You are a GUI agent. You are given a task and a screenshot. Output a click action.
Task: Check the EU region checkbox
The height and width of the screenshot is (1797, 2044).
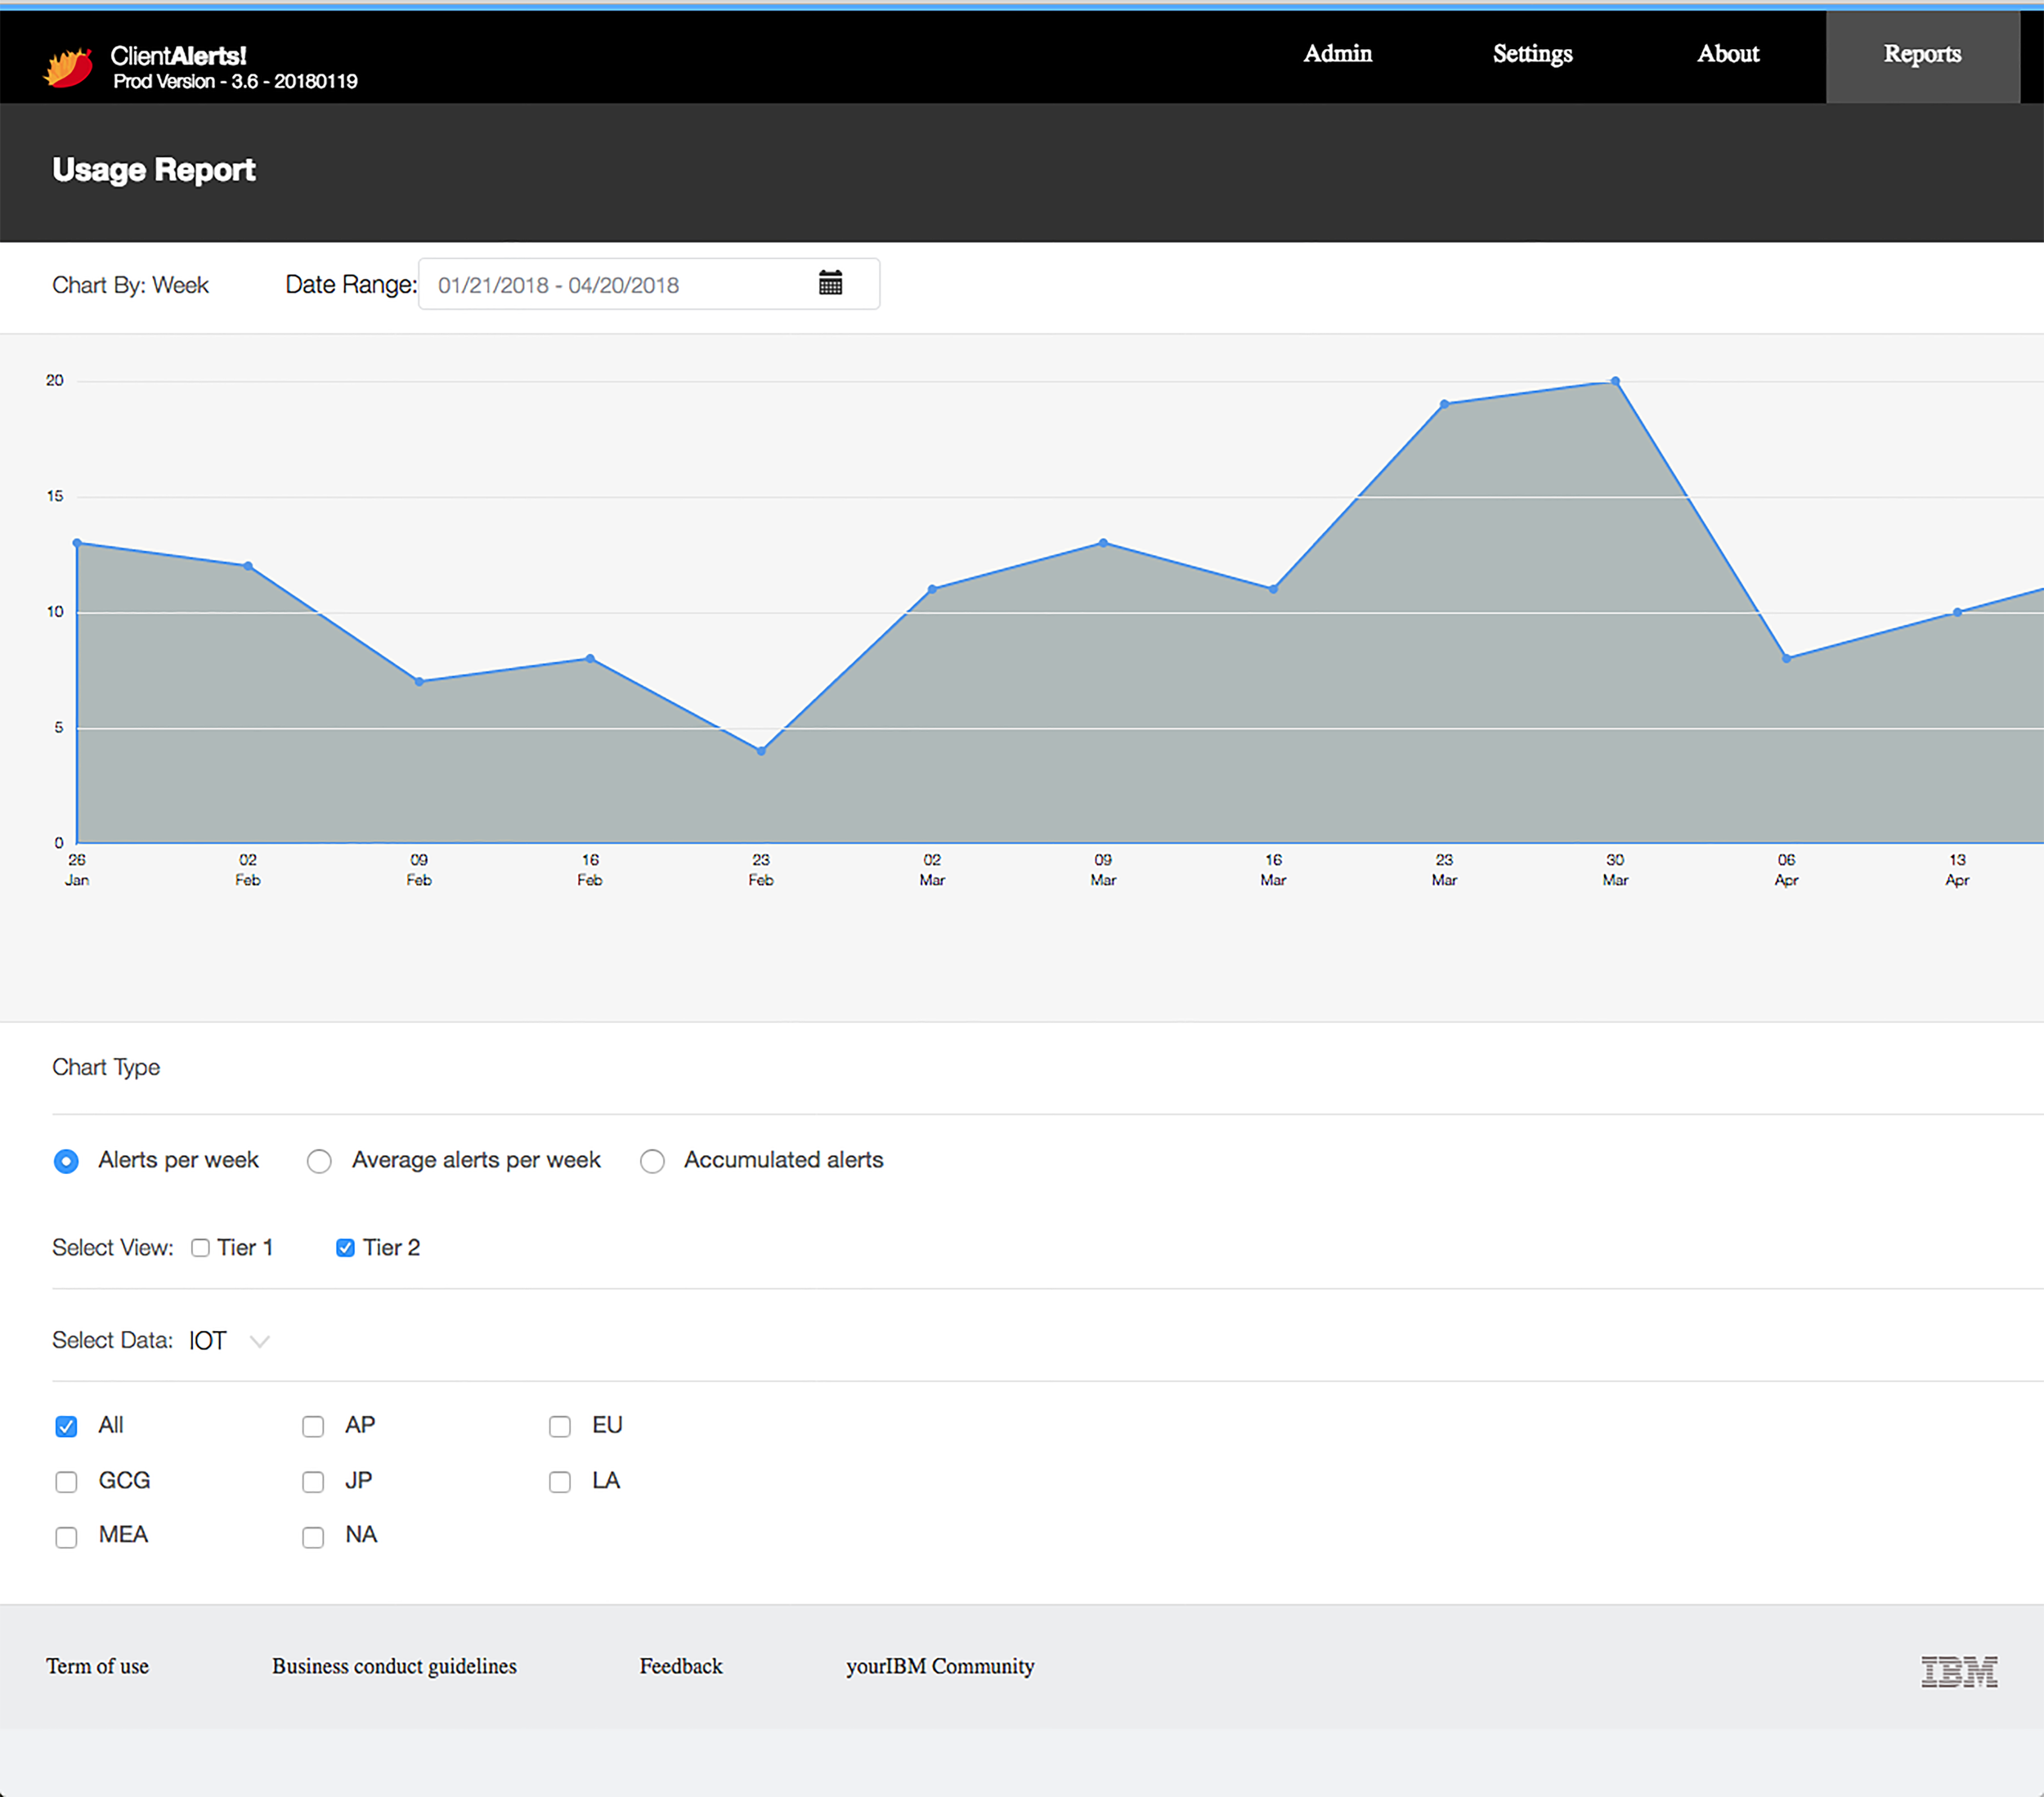pos(560,1427)
